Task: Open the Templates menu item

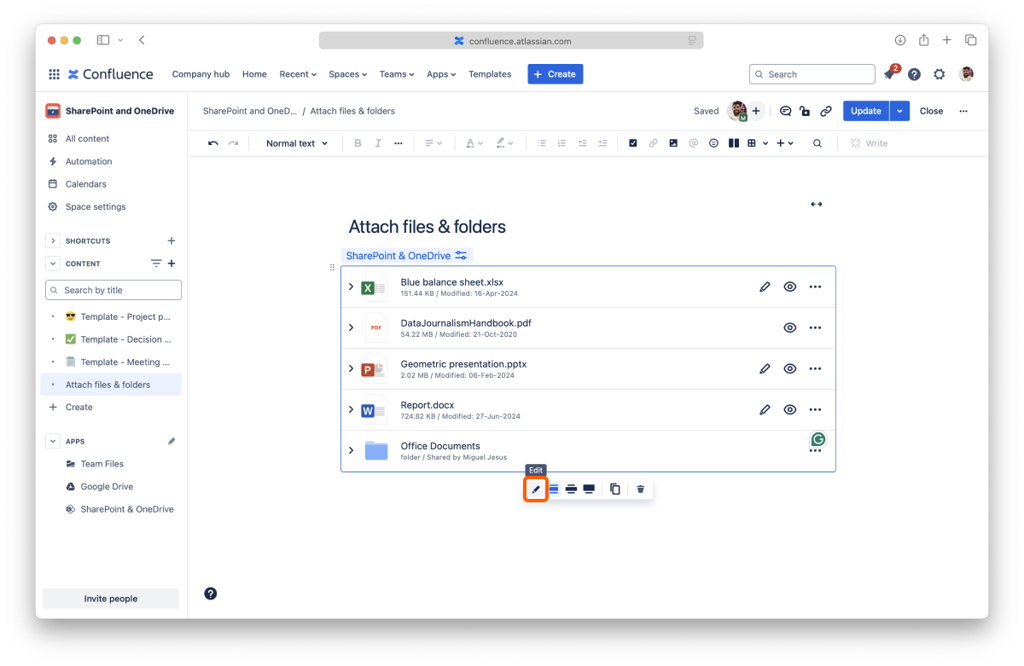Action: [x=490, y=75]
